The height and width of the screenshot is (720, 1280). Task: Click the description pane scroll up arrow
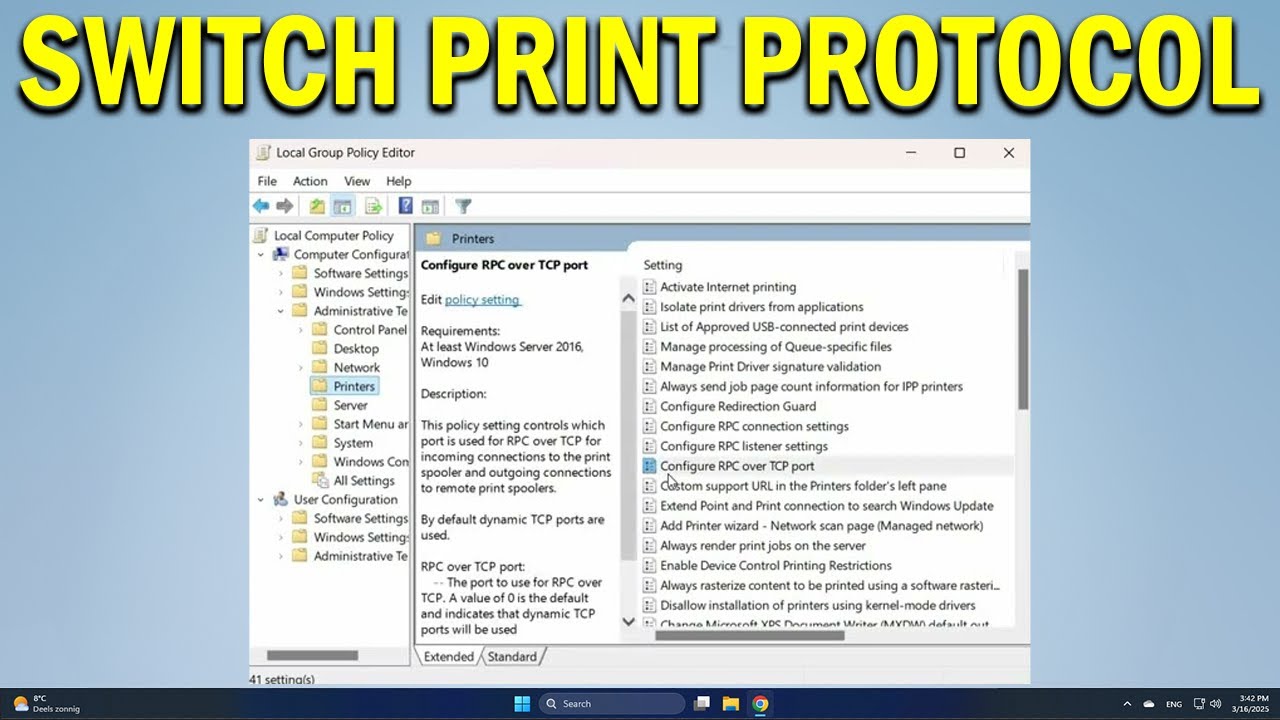coord(628,297)
